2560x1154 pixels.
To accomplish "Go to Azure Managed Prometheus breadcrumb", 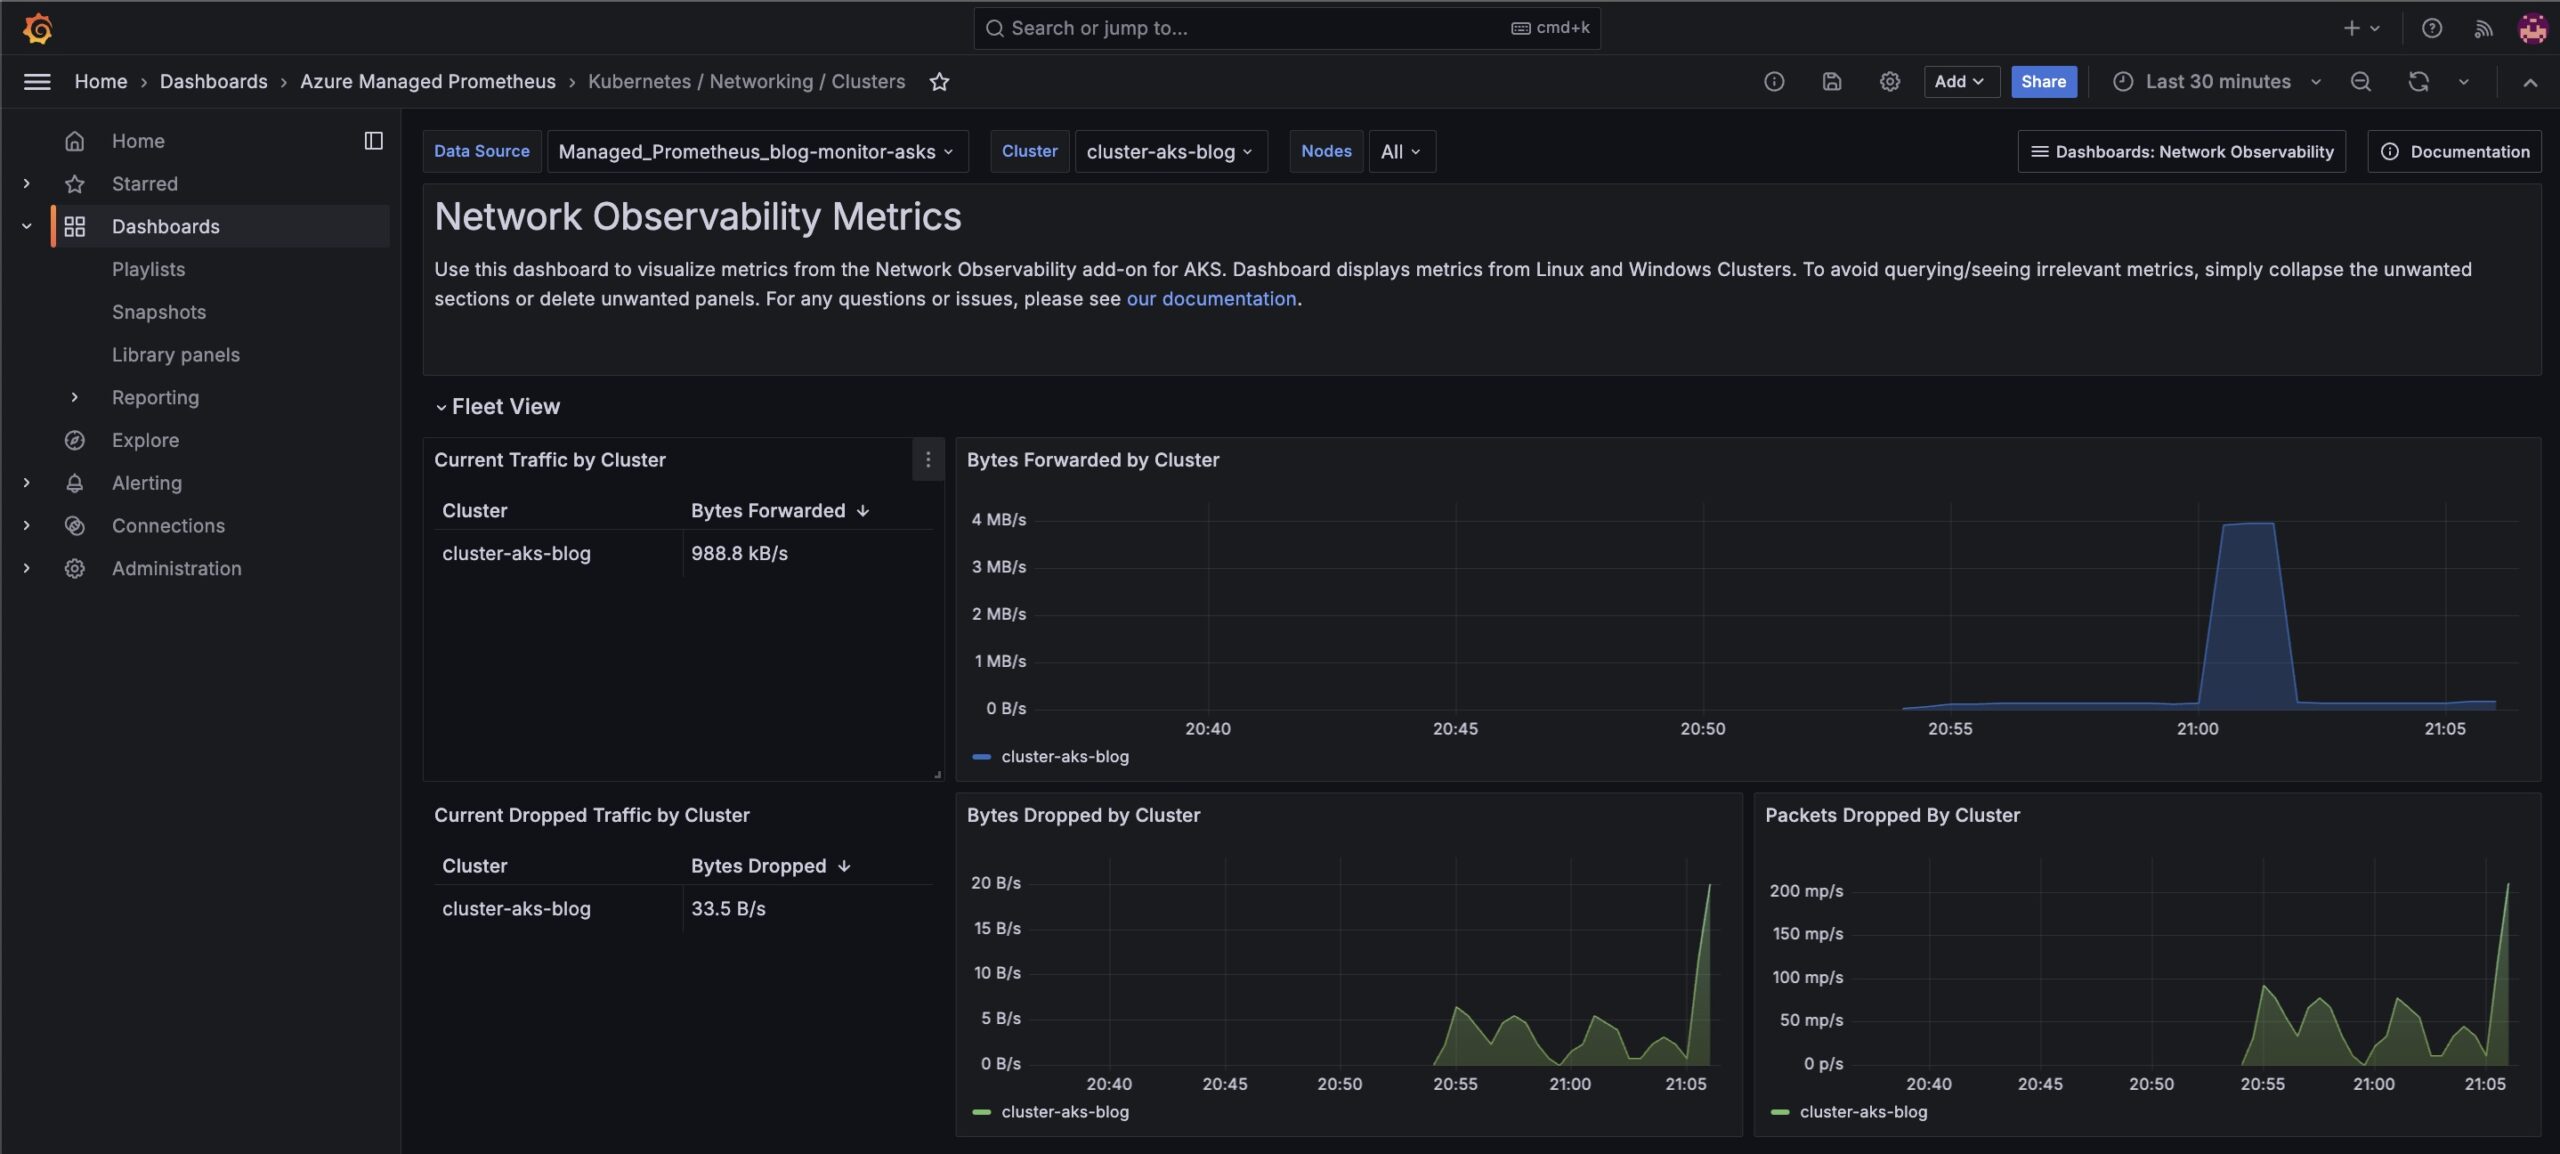I will tap(427, 82).
